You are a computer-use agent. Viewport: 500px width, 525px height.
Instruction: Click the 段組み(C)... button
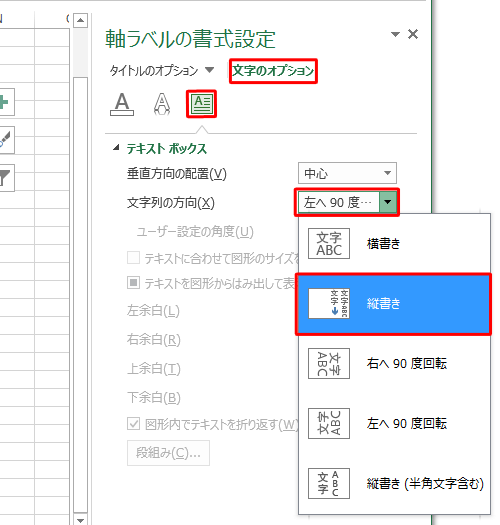[x=168, y=453]
